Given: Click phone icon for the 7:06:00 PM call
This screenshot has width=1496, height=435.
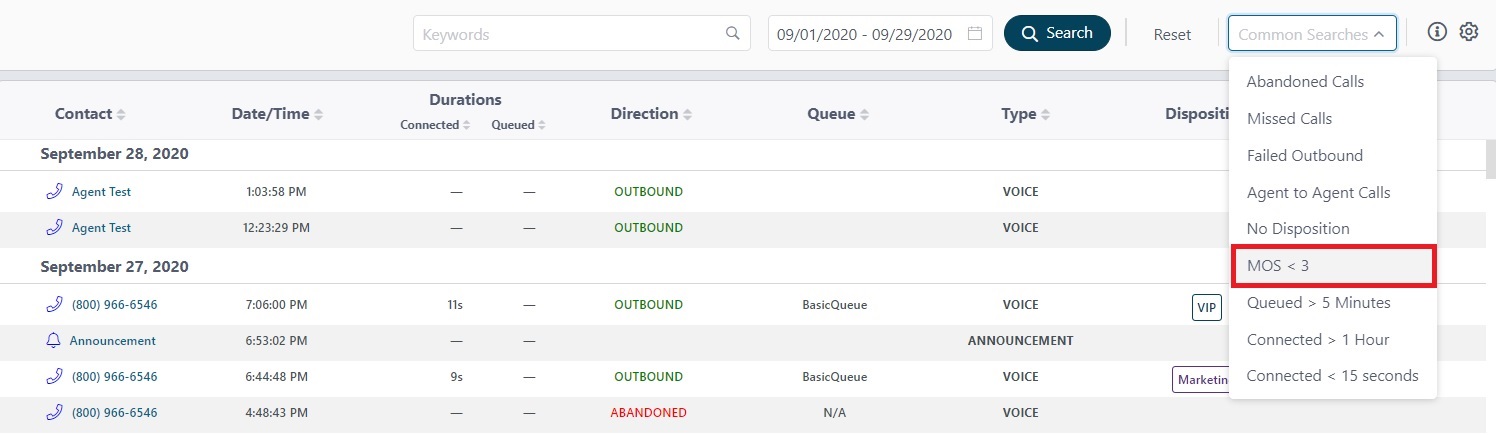Looking at the screenshot, I should point(55,305).
